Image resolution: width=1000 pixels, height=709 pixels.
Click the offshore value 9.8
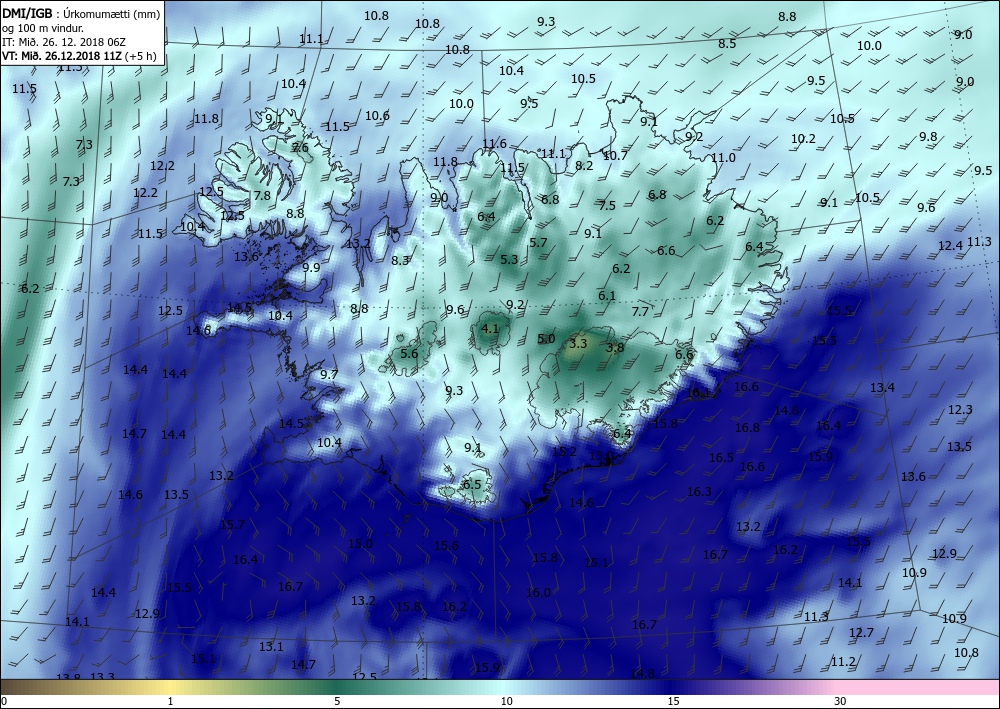929,136
